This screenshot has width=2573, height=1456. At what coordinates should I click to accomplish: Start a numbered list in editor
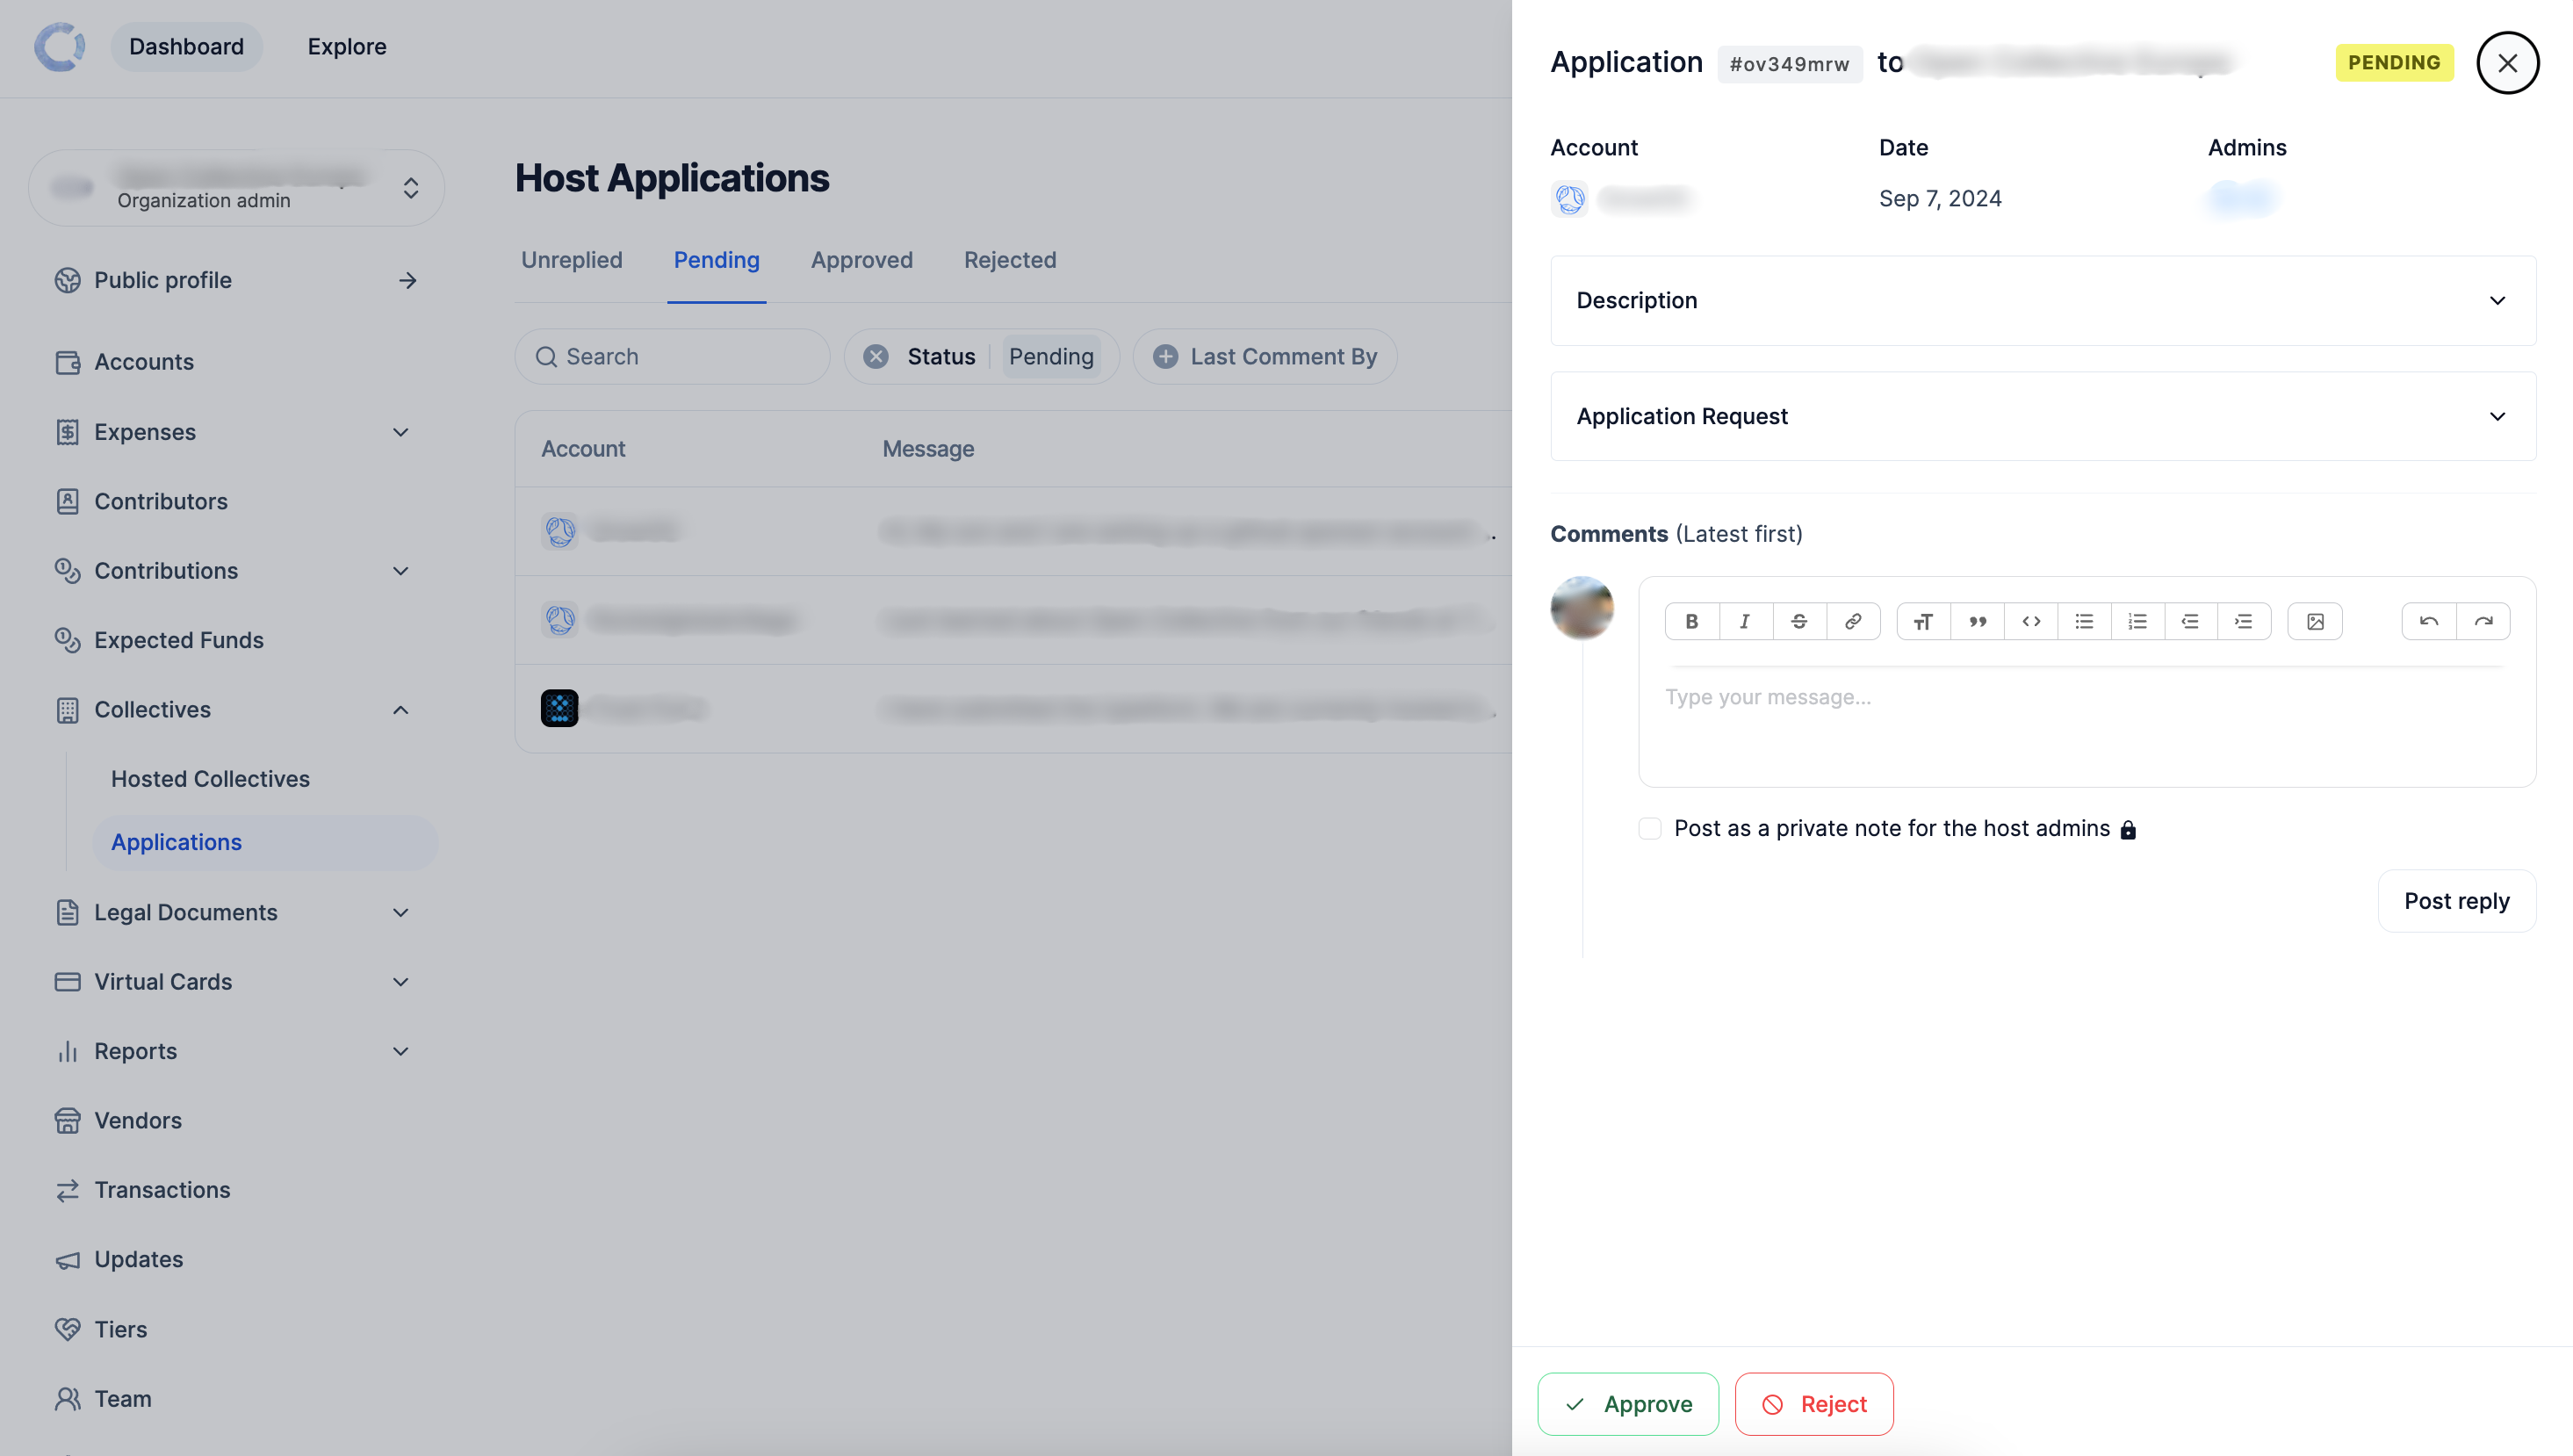pos(2137,621)
